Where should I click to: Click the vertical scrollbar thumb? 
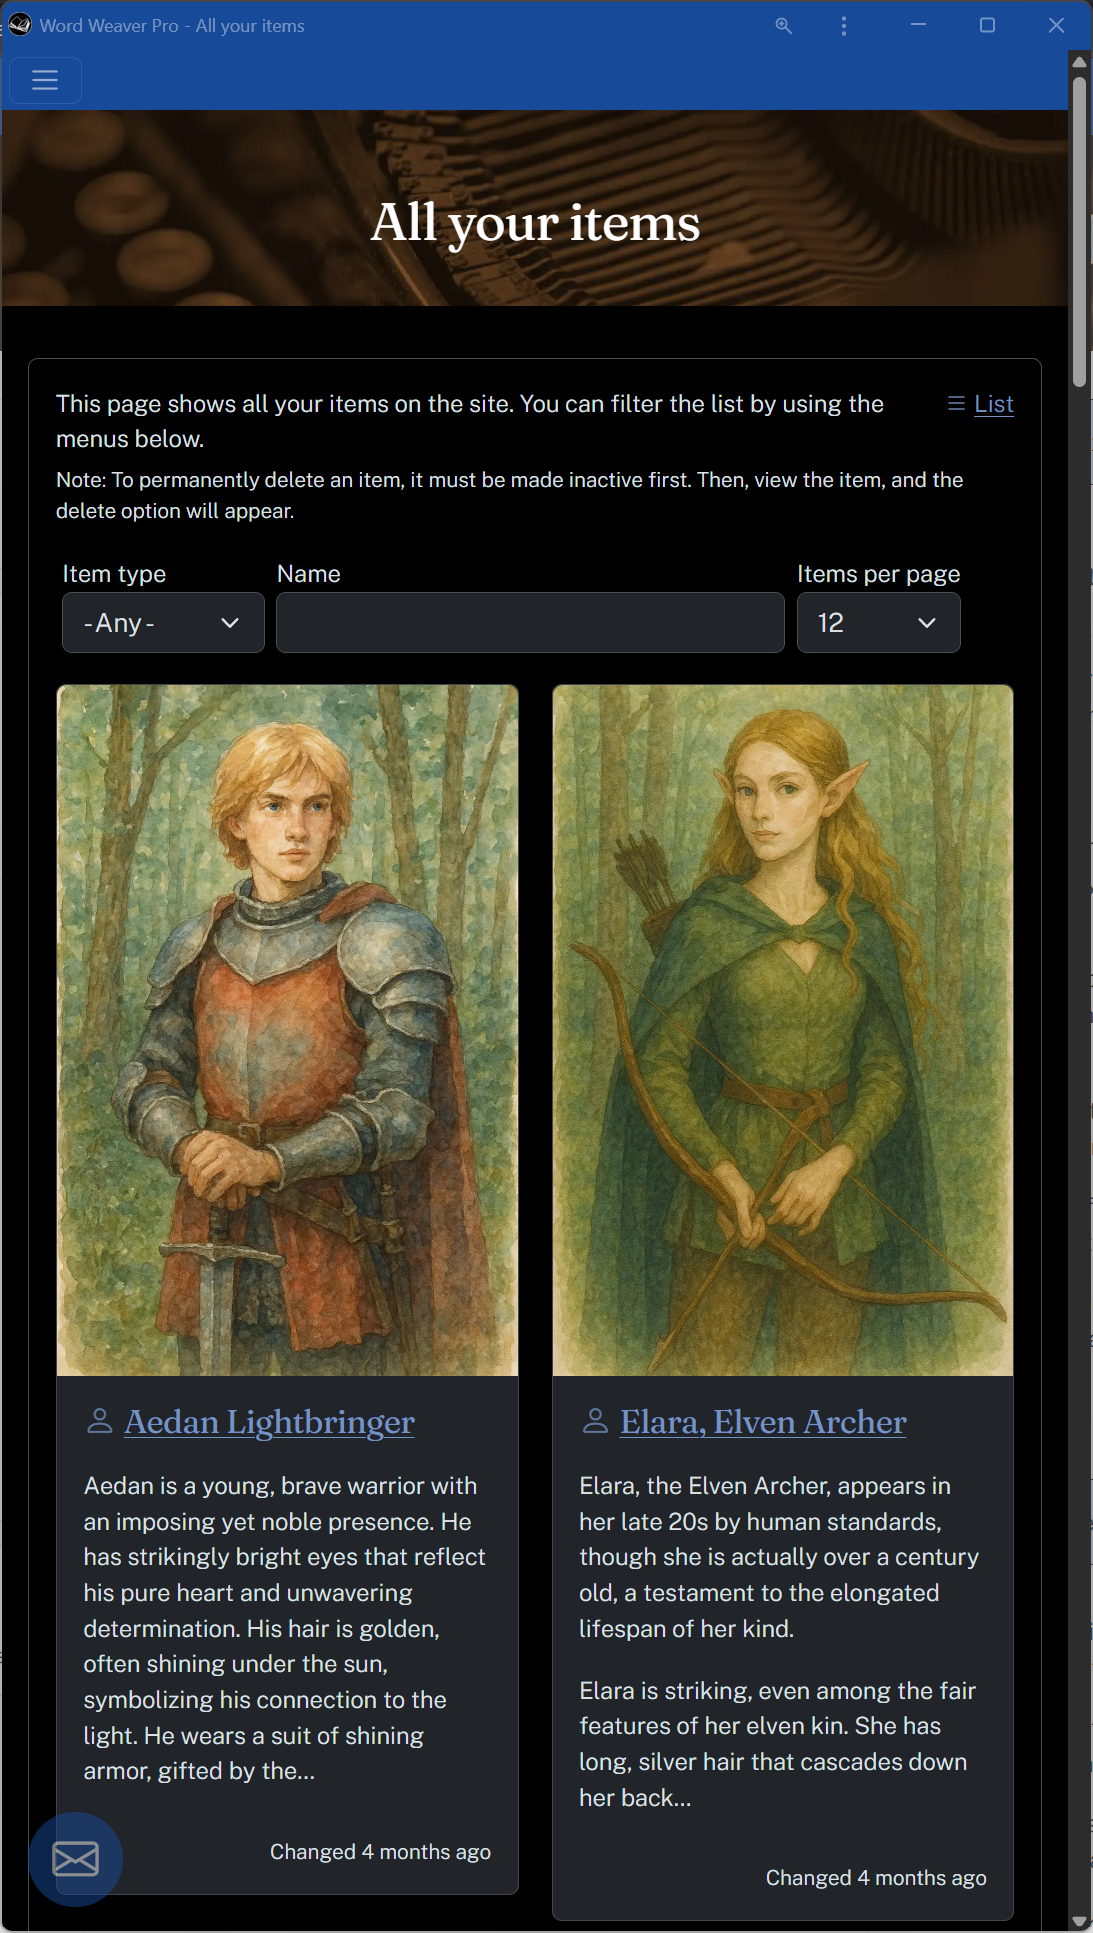click(1079, 230)
